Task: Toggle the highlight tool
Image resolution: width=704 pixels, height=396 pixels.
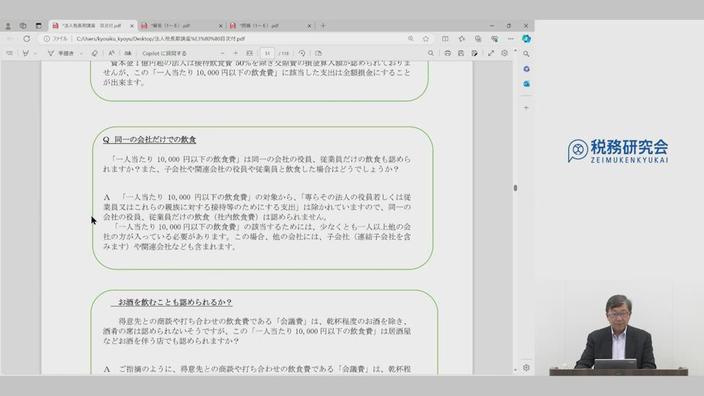Action: [x=26, y=53]
